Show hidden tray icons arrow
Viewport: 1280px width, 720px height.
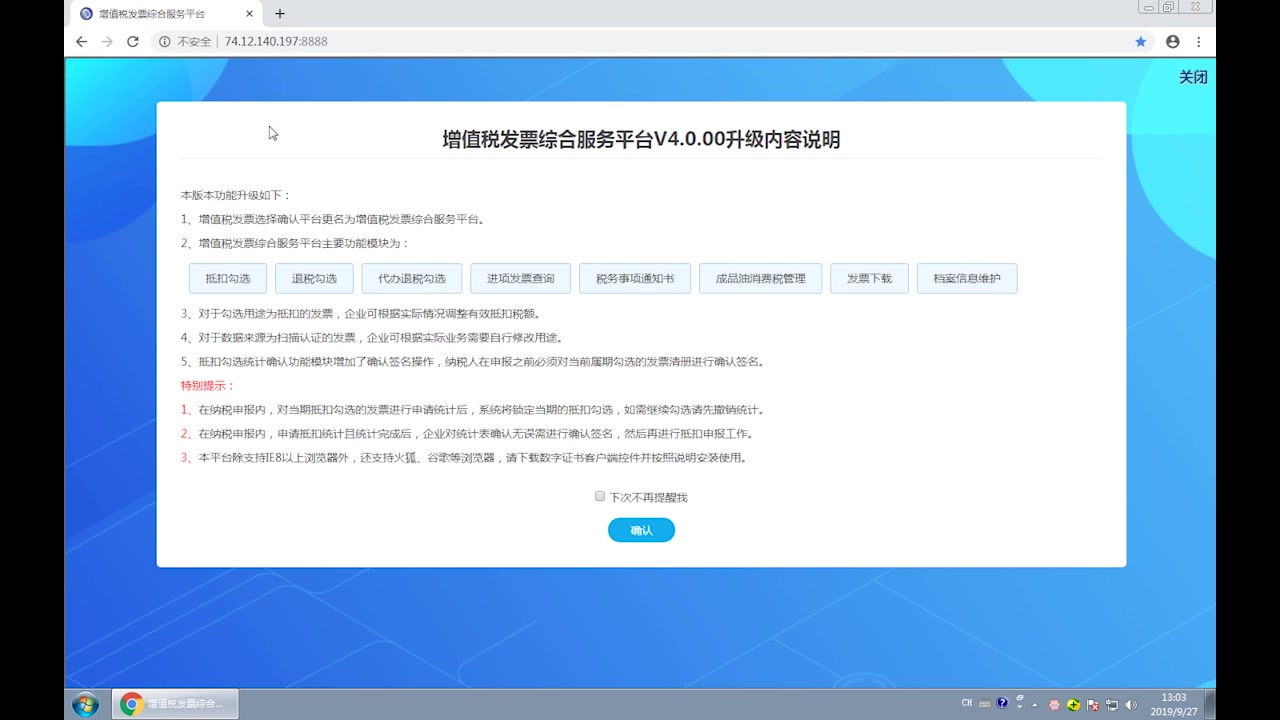1035,705
